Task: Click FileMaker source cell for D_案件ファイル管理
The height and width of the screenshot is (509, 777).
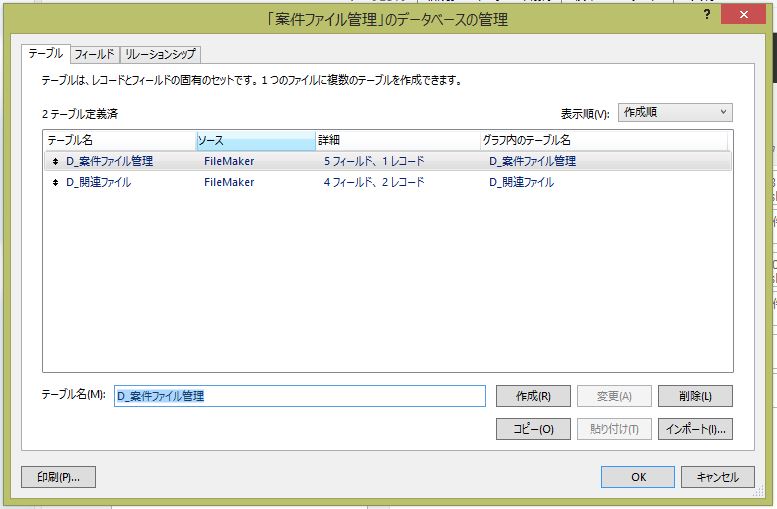Action: 229,161
